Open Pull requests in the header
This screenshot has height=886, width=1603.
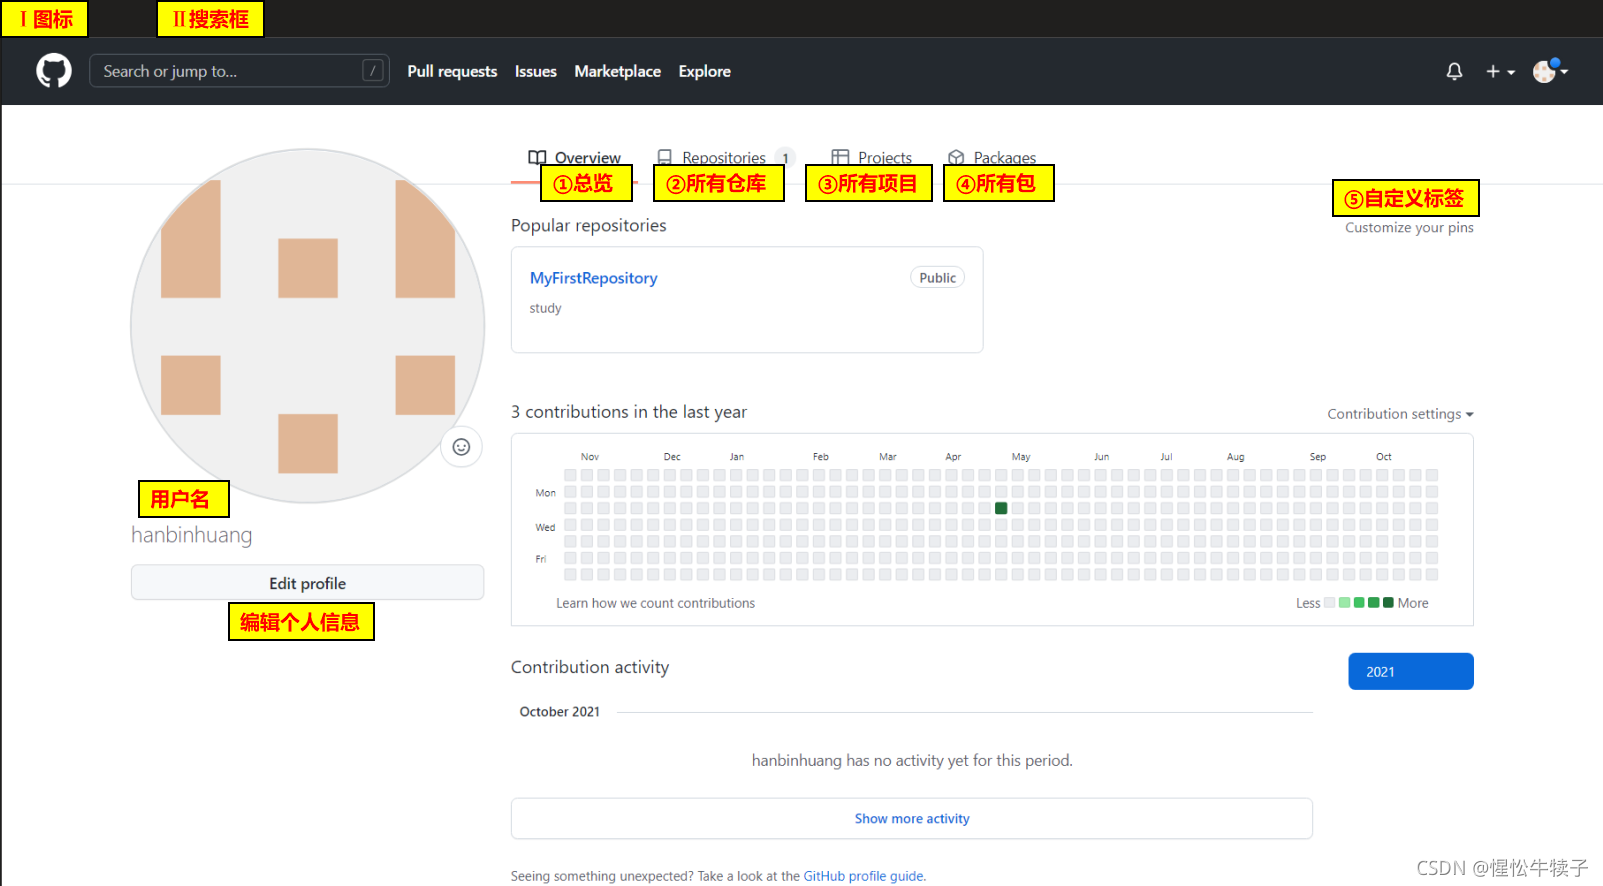point(452,71)
